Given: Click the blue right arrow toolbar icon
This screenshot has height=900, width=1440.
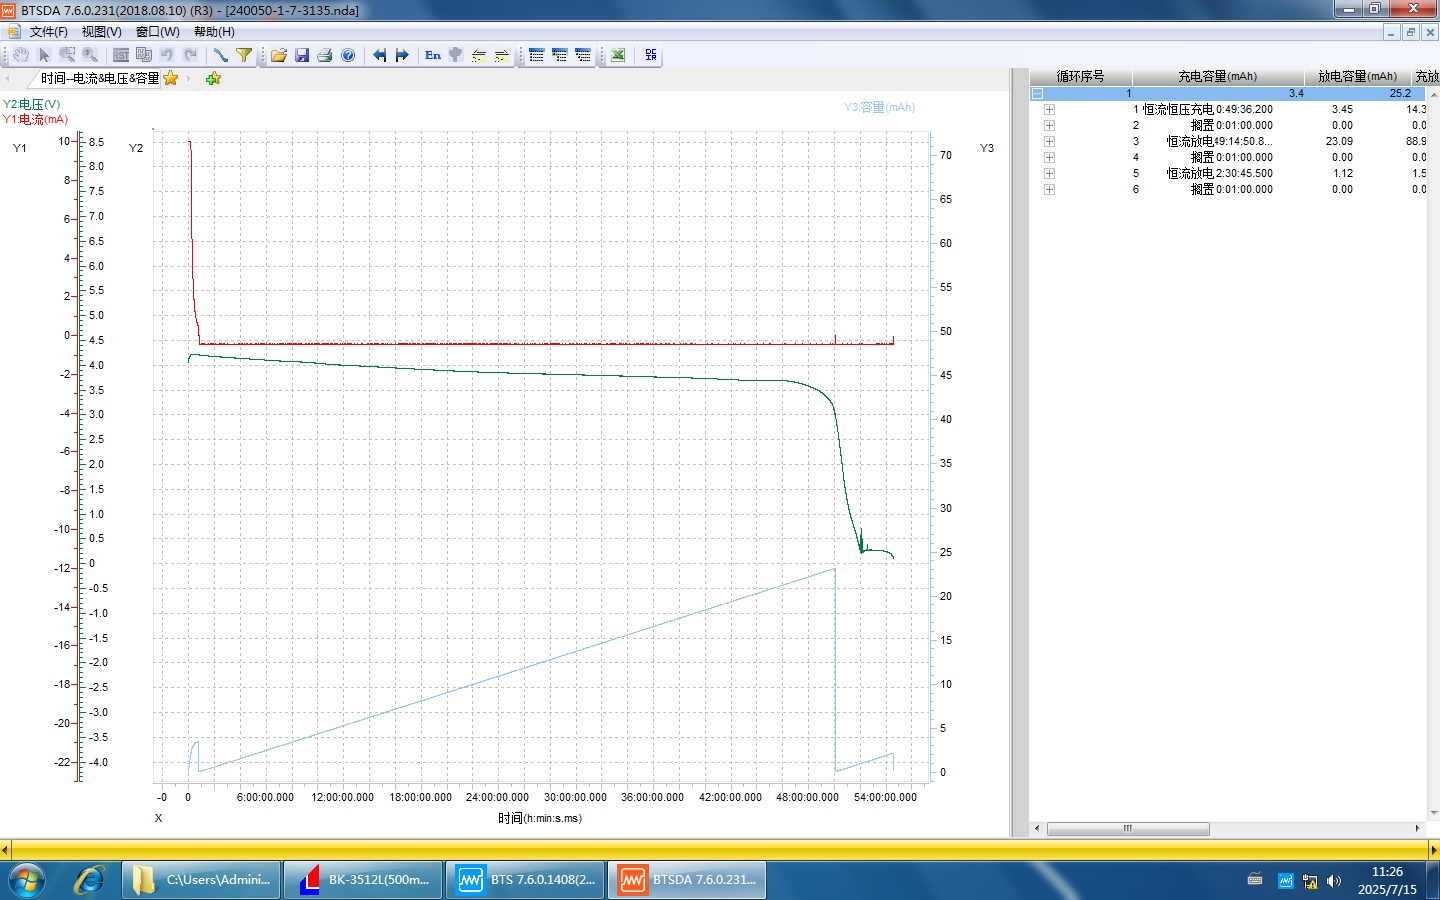Looking at the screenshot, I should 402,55.
